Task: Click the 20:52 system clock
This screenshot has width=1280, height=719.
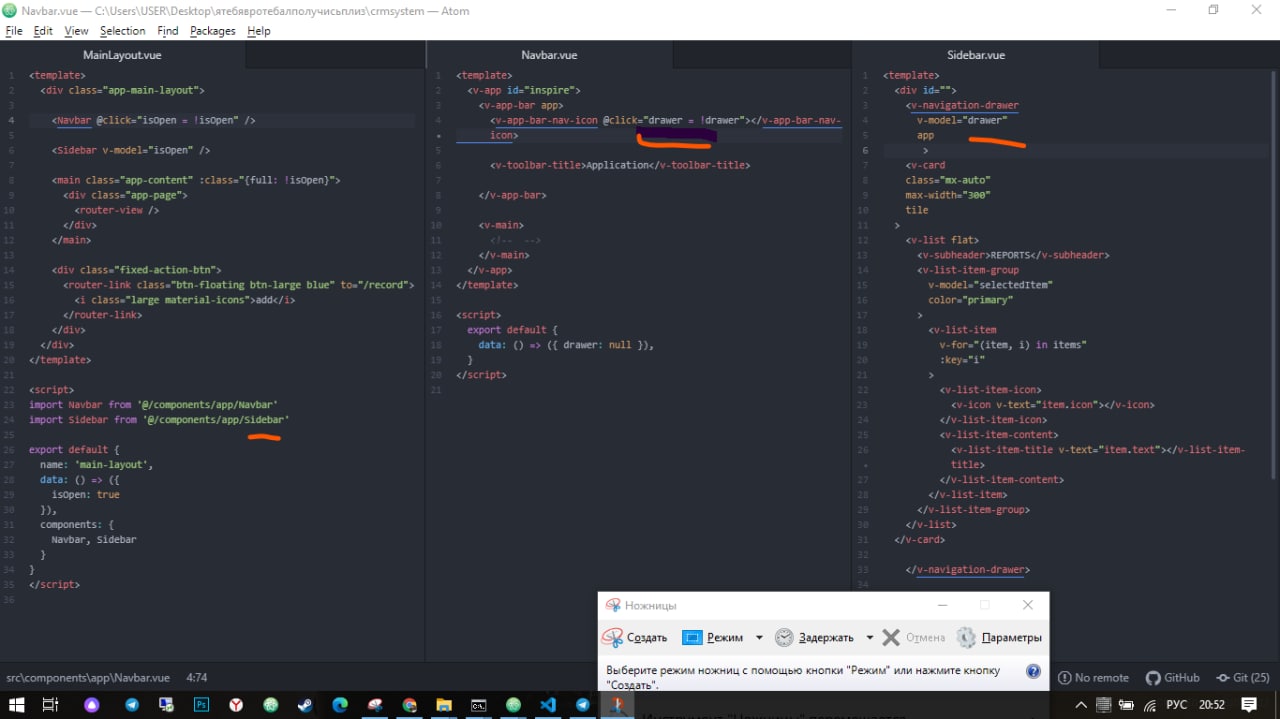Action: (1211, 705)
